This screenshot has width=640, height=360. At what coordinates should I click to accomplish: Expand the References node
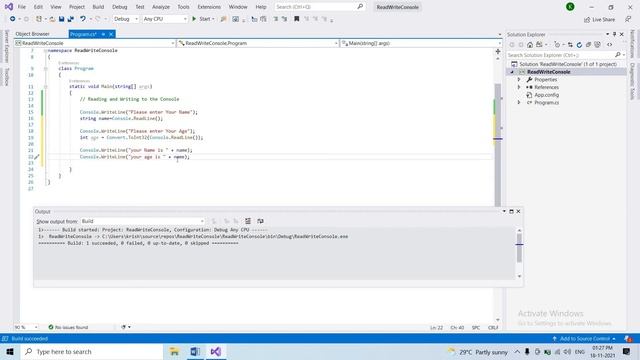(519, 87)
